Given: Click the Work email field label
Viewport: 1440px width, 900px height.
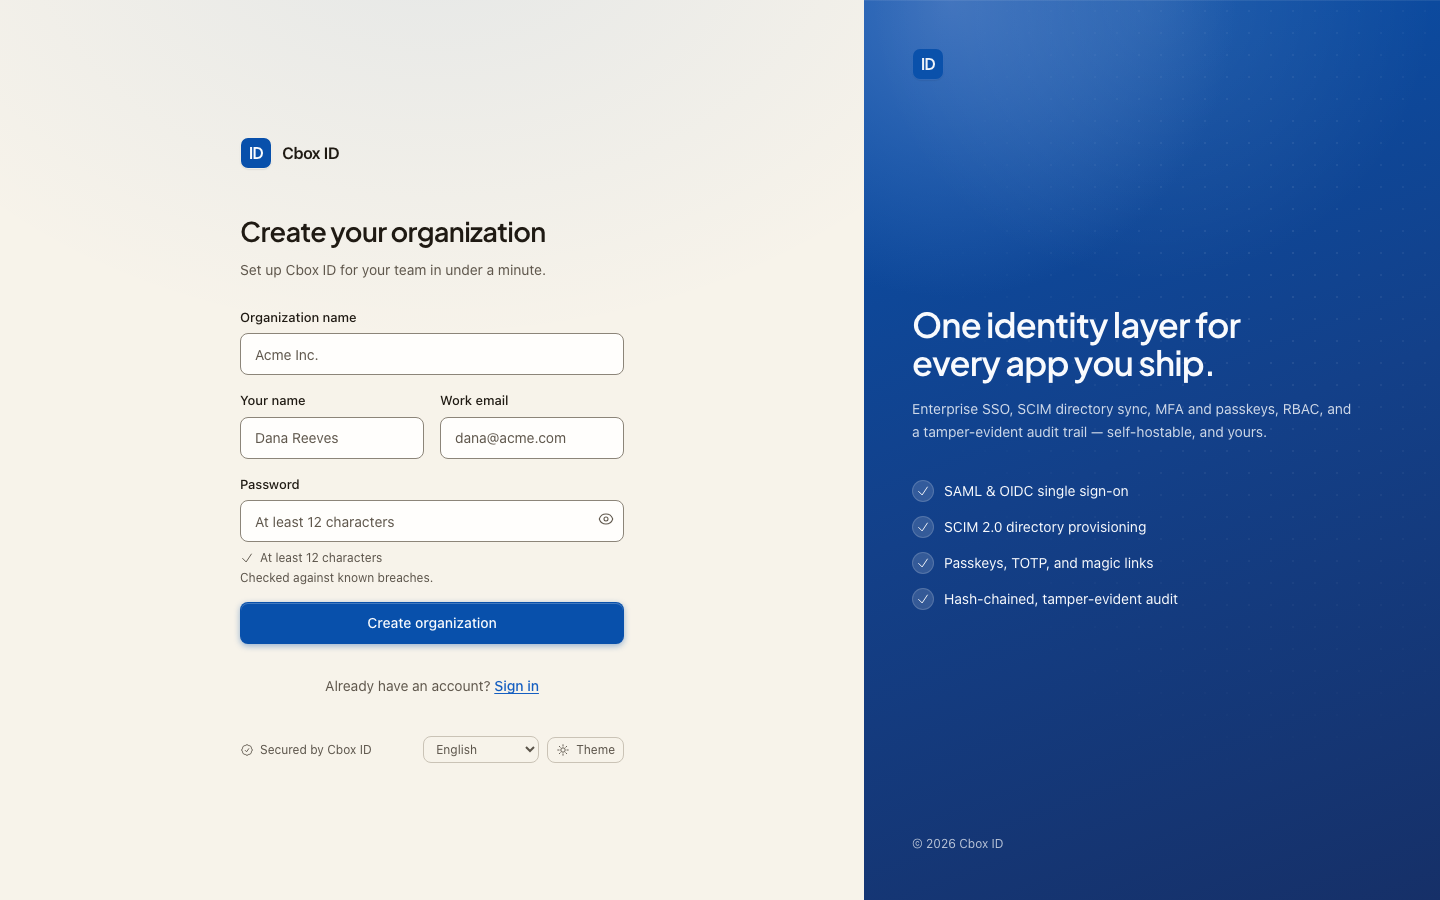Looking at the screenshot, I should click(474, 400).
